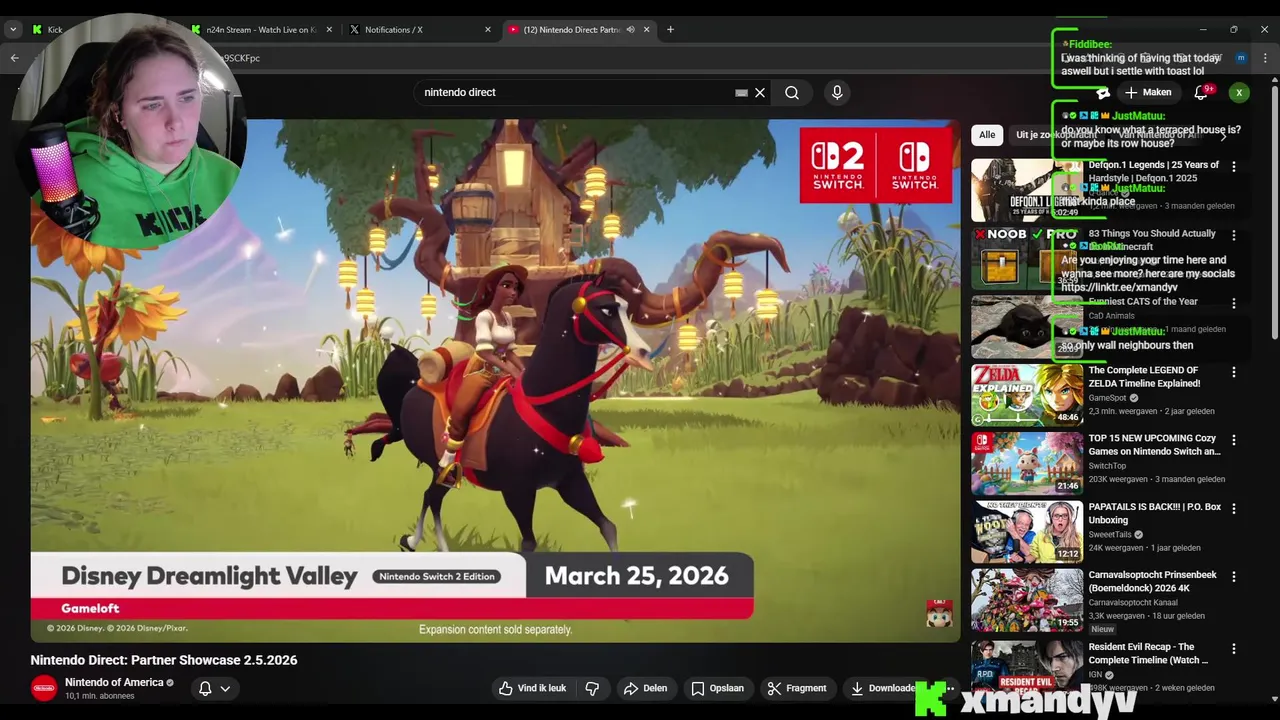Screen dimensions: 1280x720
Task: Share the video via Delen
Action: [645, 688]
